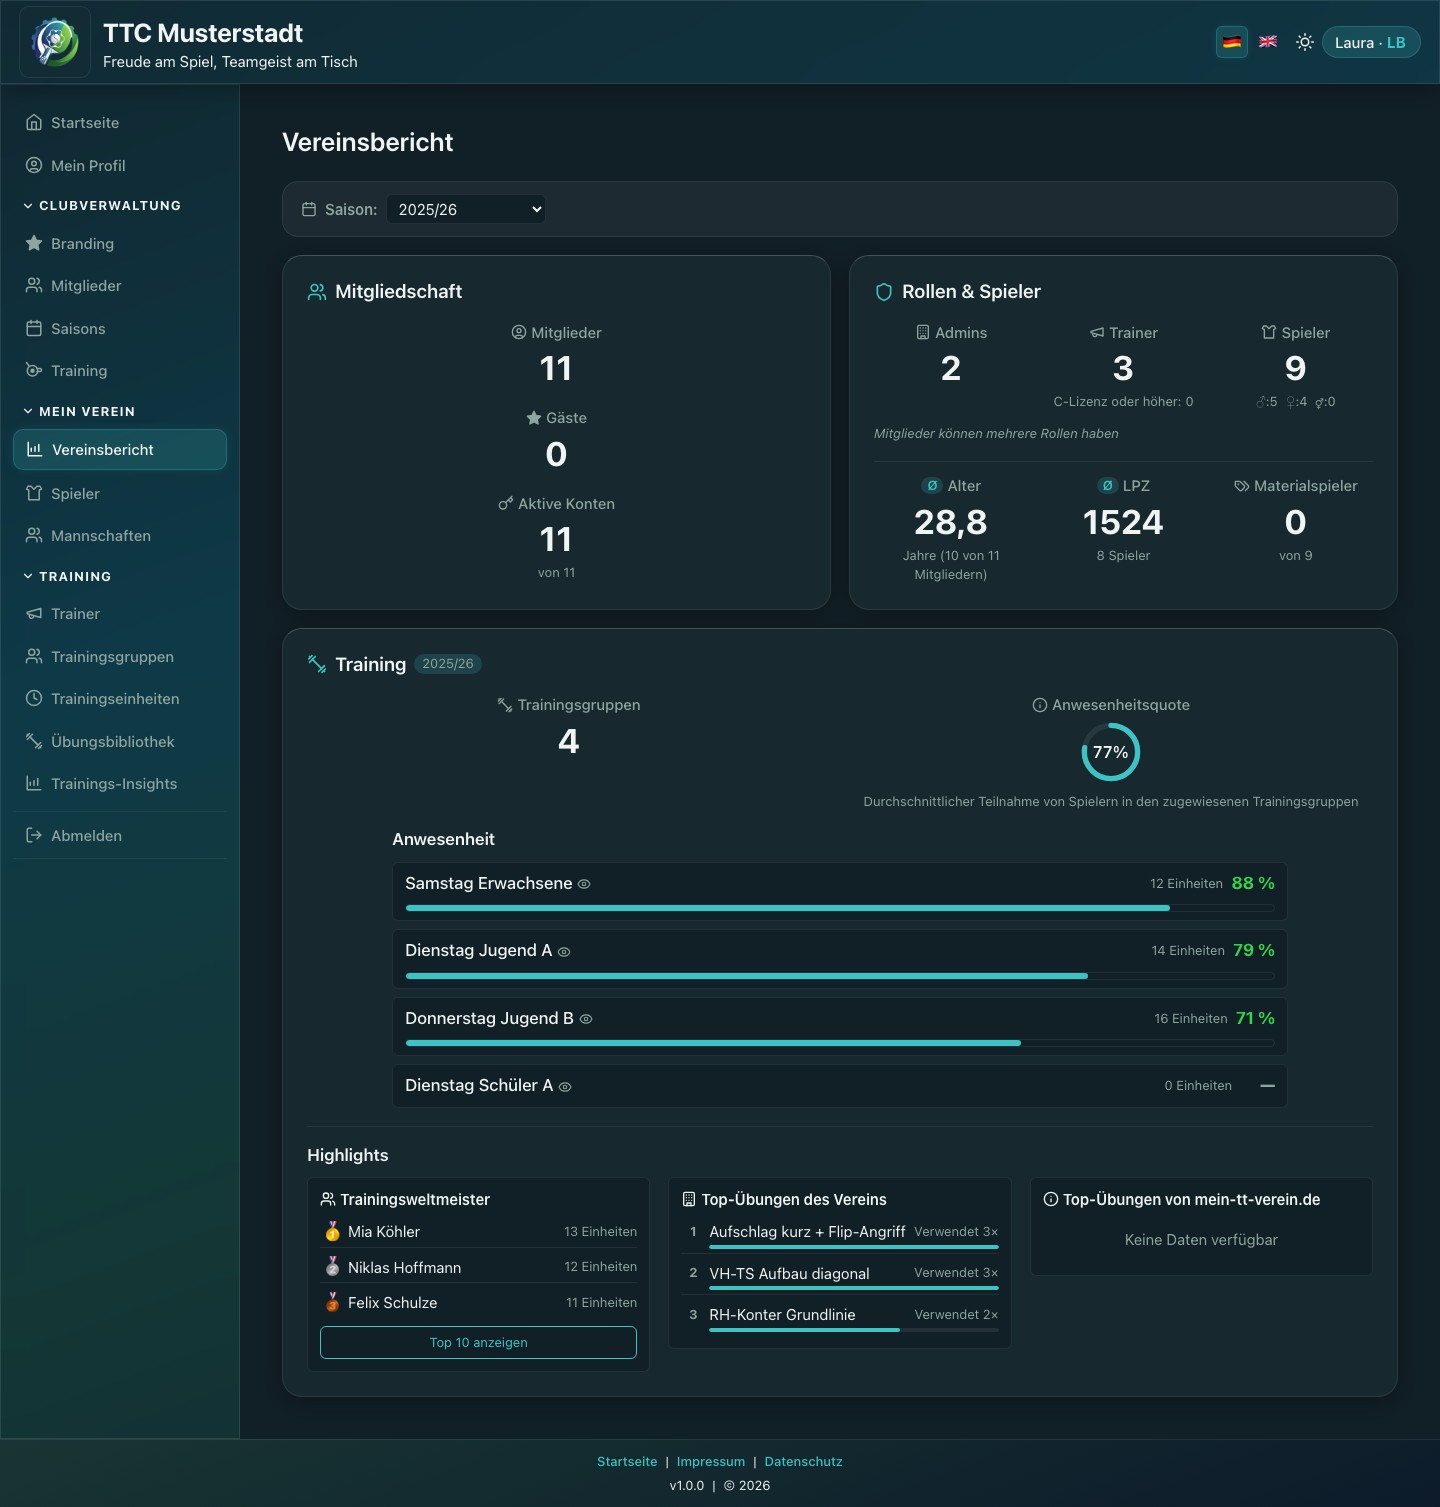
Task: Click Donnerstag Jugend B attendance progress bar
Action: 840,1043
